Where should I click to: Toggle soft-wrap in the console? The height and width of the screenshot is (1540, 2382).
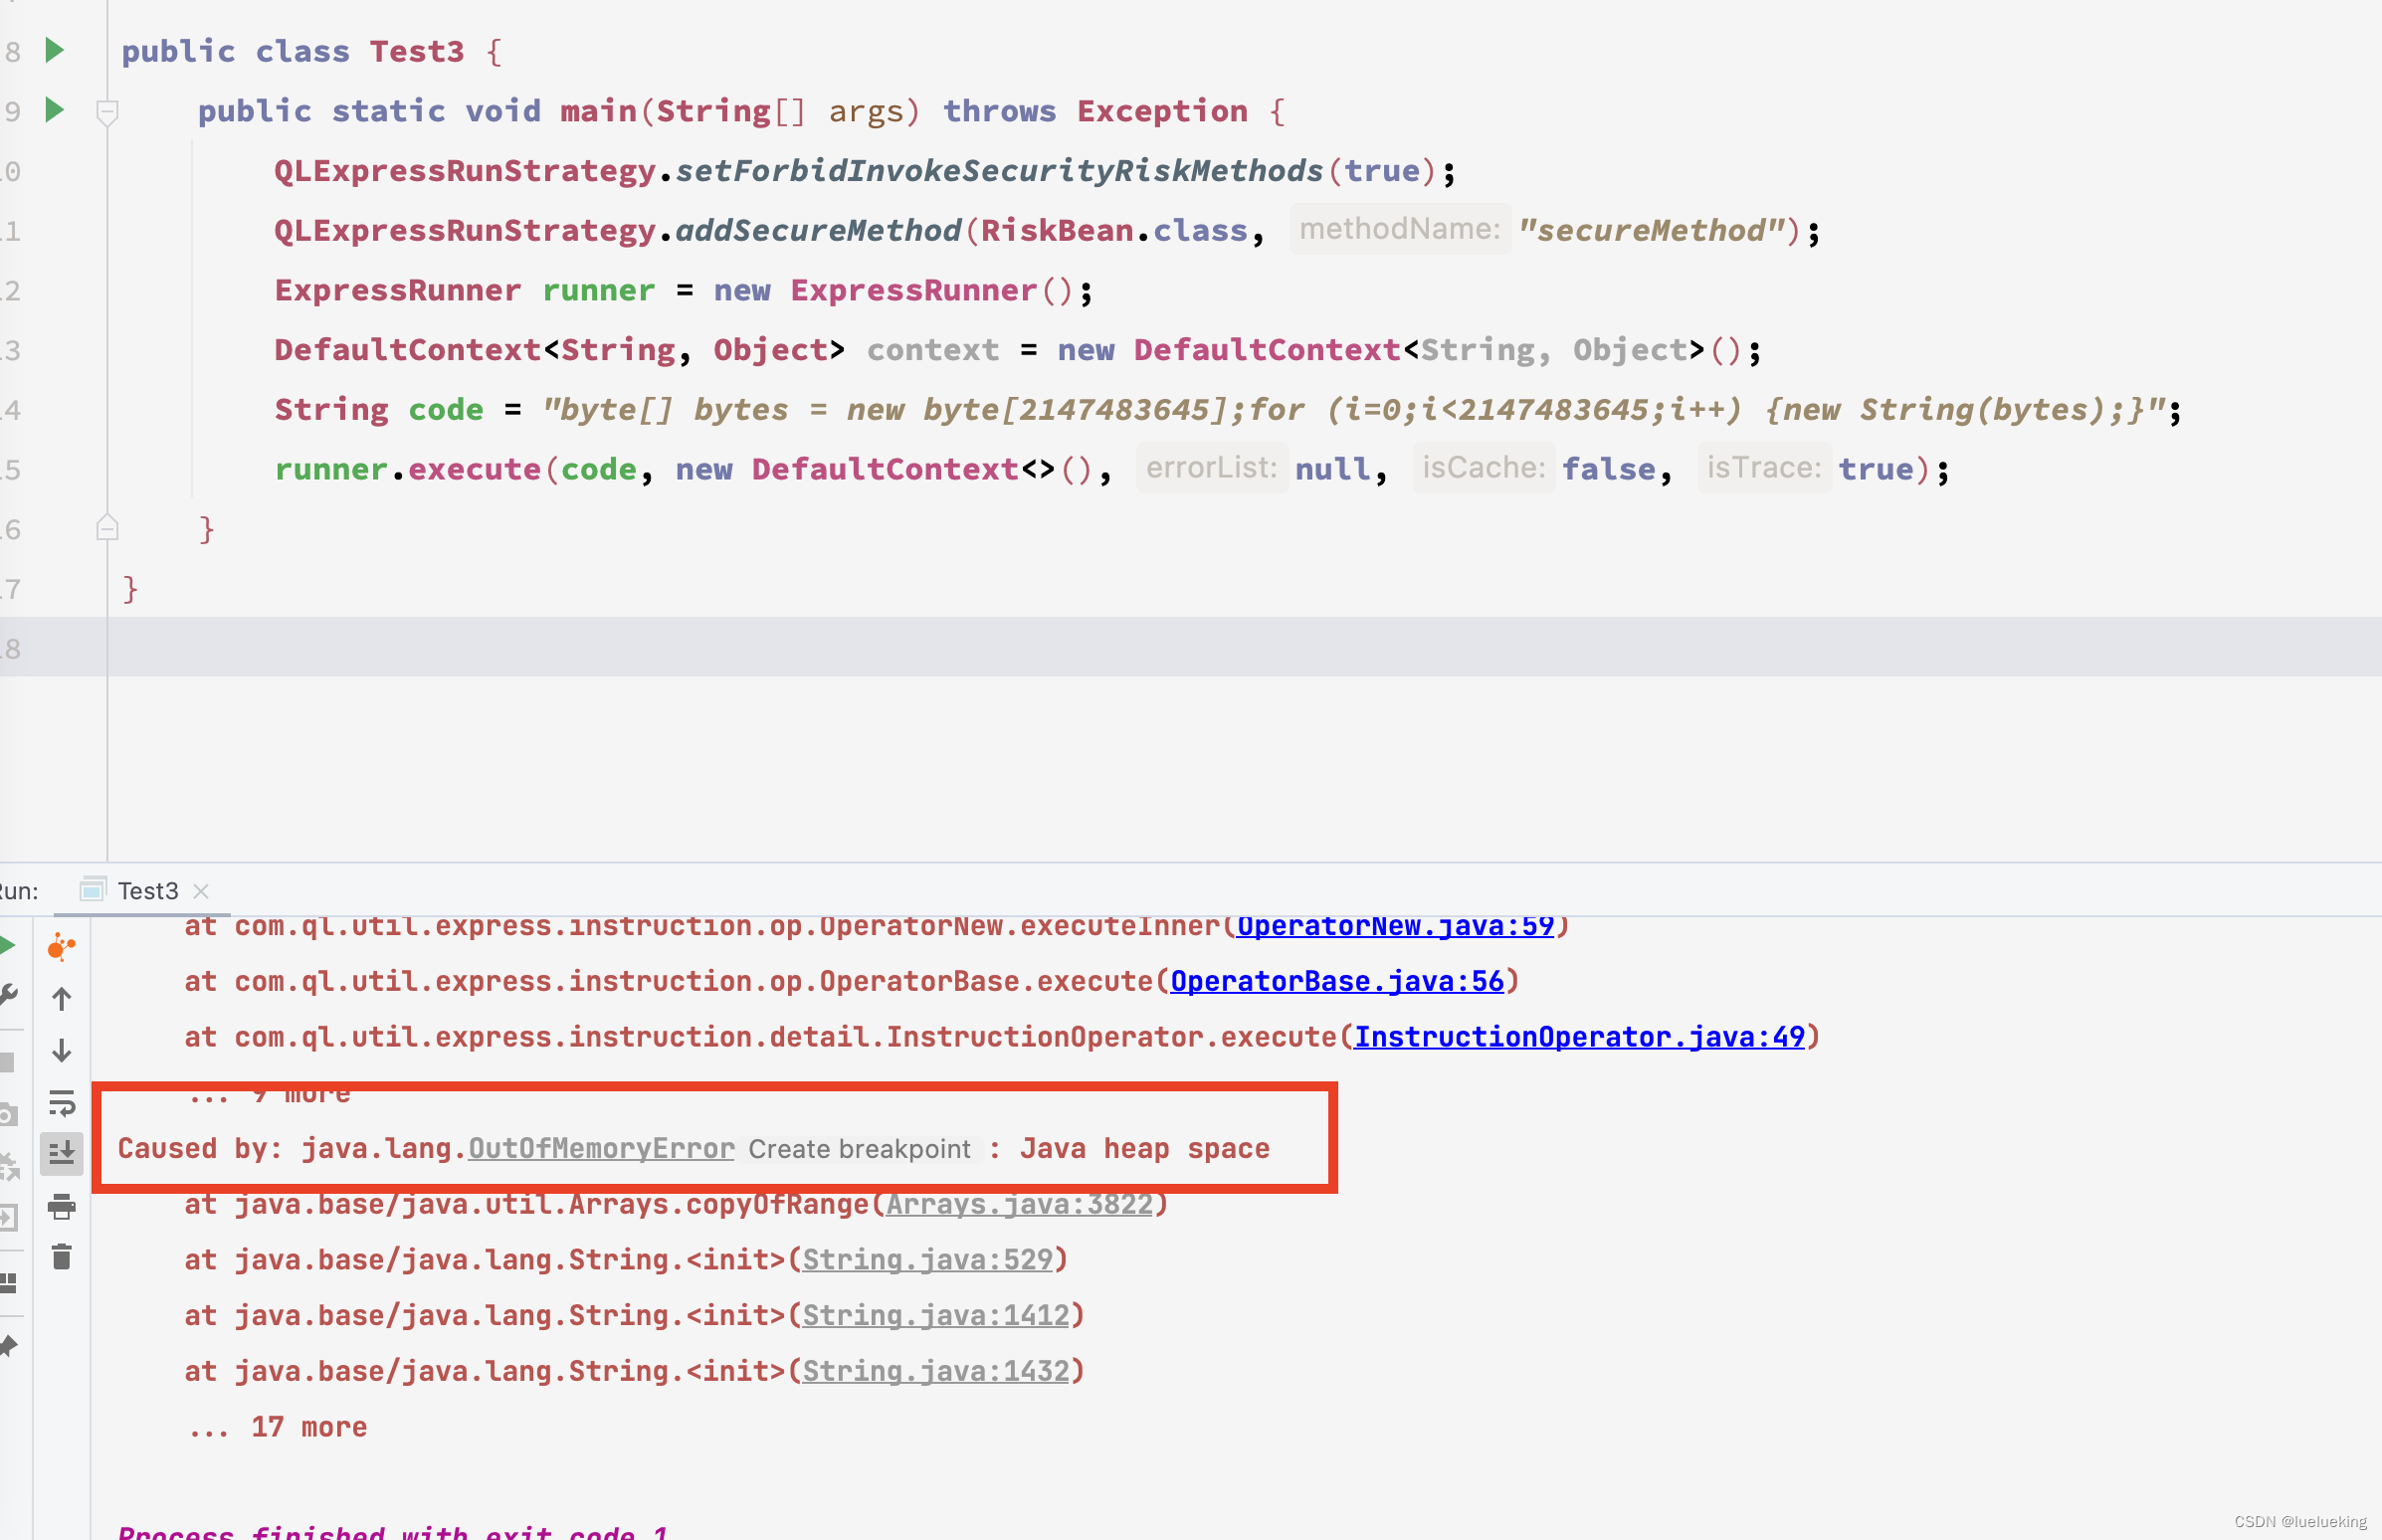[61, 1103]
